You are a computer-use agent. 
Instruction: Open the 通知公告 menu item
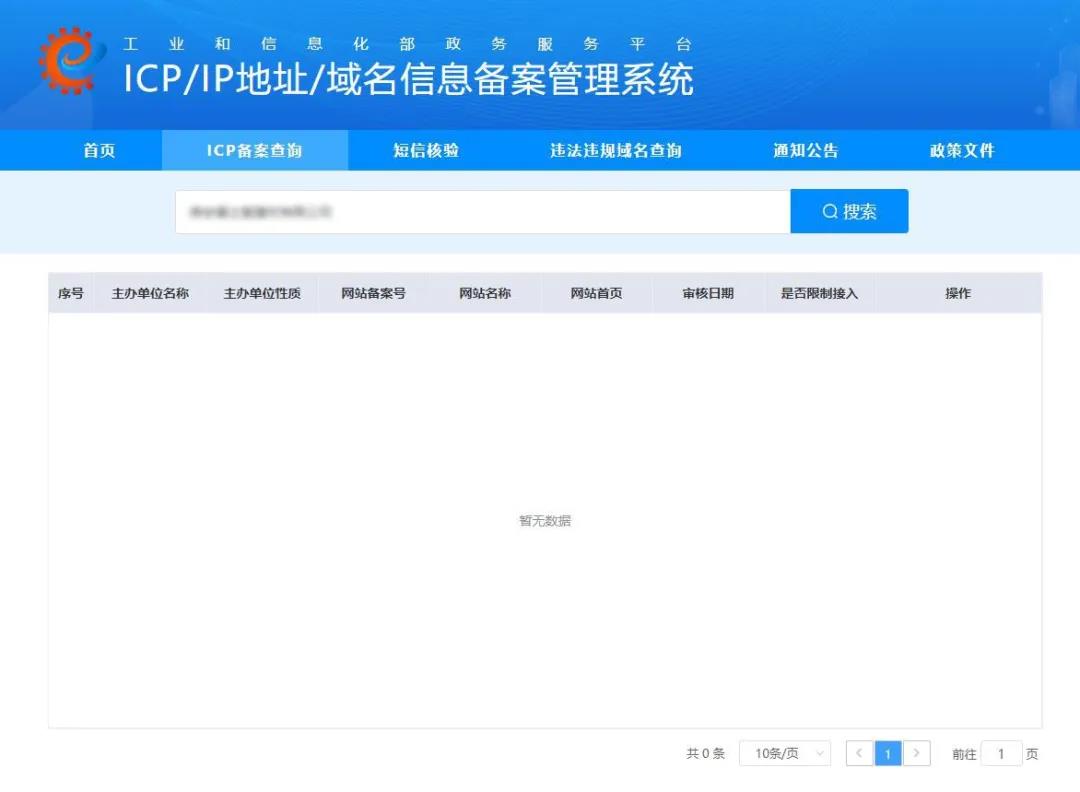coord(805,151)
